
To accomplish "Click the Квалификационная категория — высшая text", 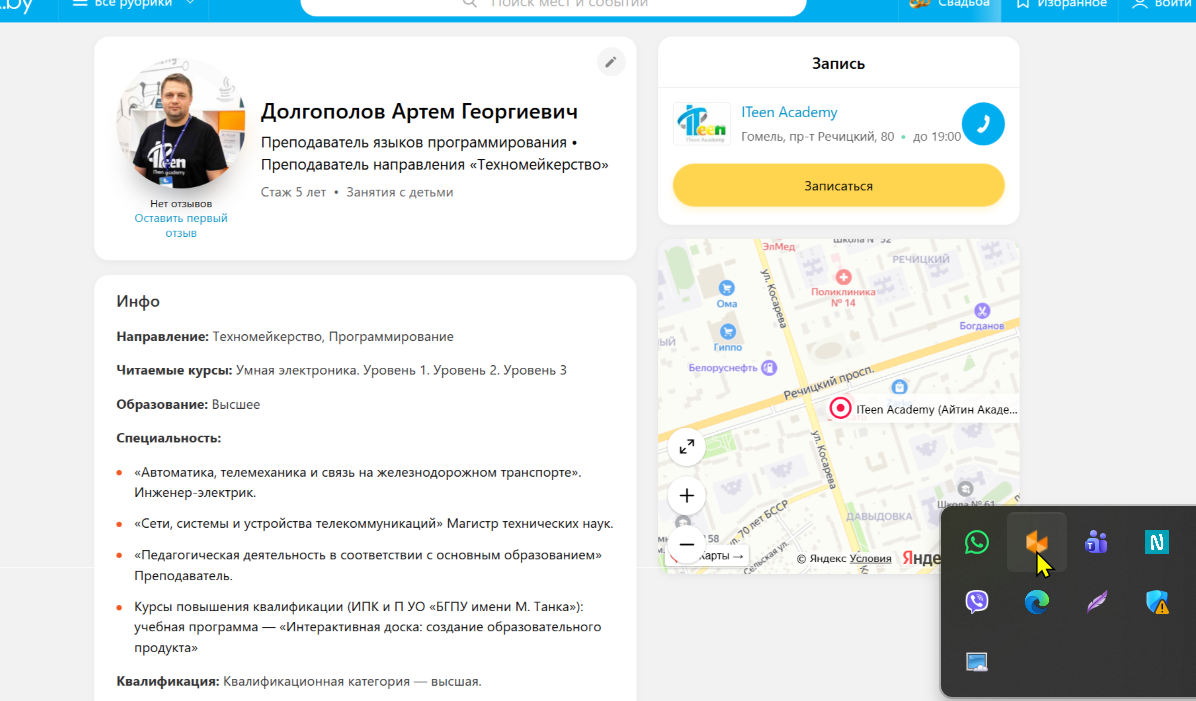I will coord(352,681).
